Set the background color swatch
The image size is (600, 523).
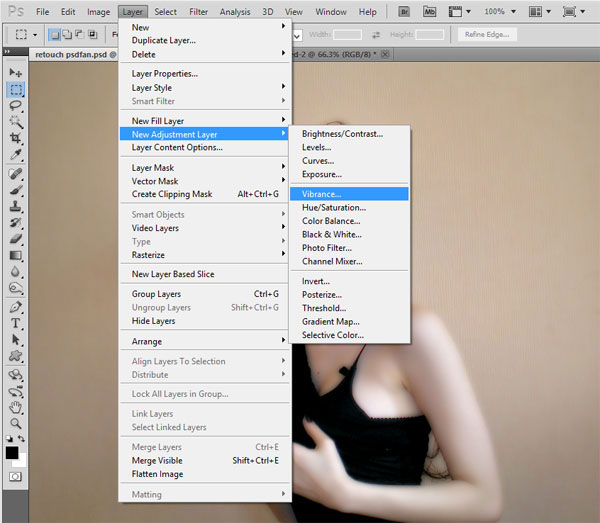(x=22, y=460)
